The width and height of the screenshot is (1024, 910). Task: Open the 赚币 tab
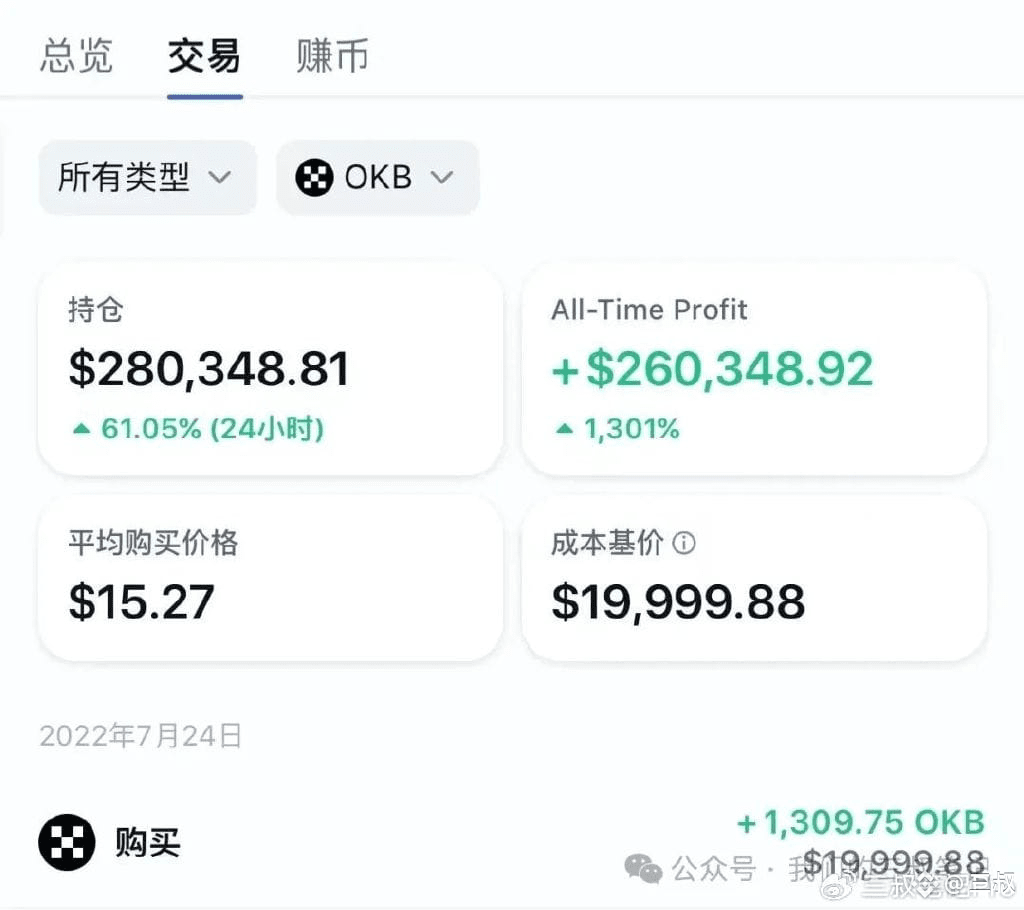click(332, 56)
